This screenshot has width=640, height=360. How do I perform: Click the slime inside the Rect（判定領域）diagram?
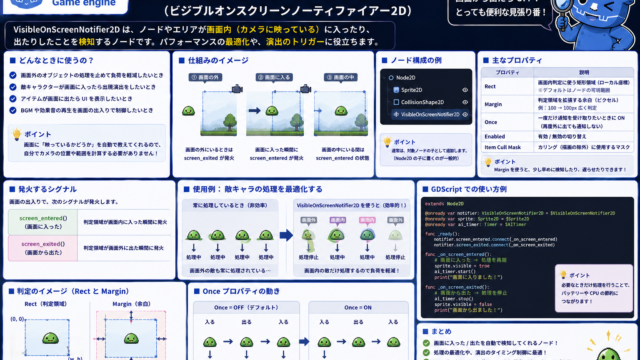[x=51, y=338]
